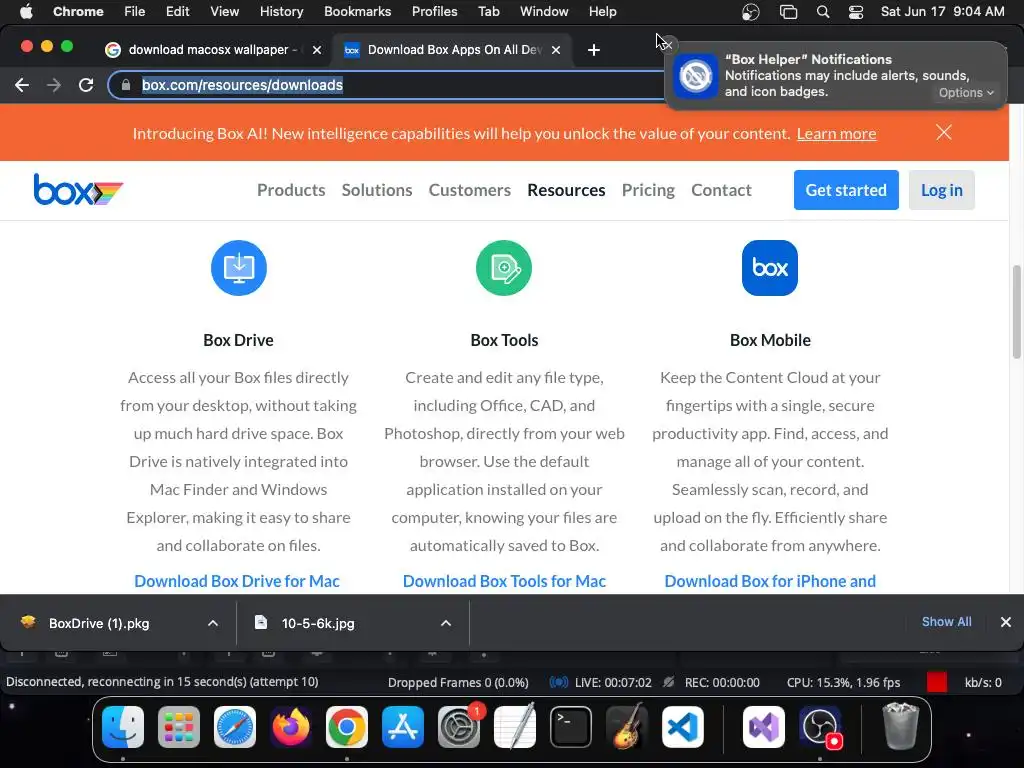Viewport: 1024px width, 768px height.
Task: Click the Log in button
Action: (x=941, y=190)
